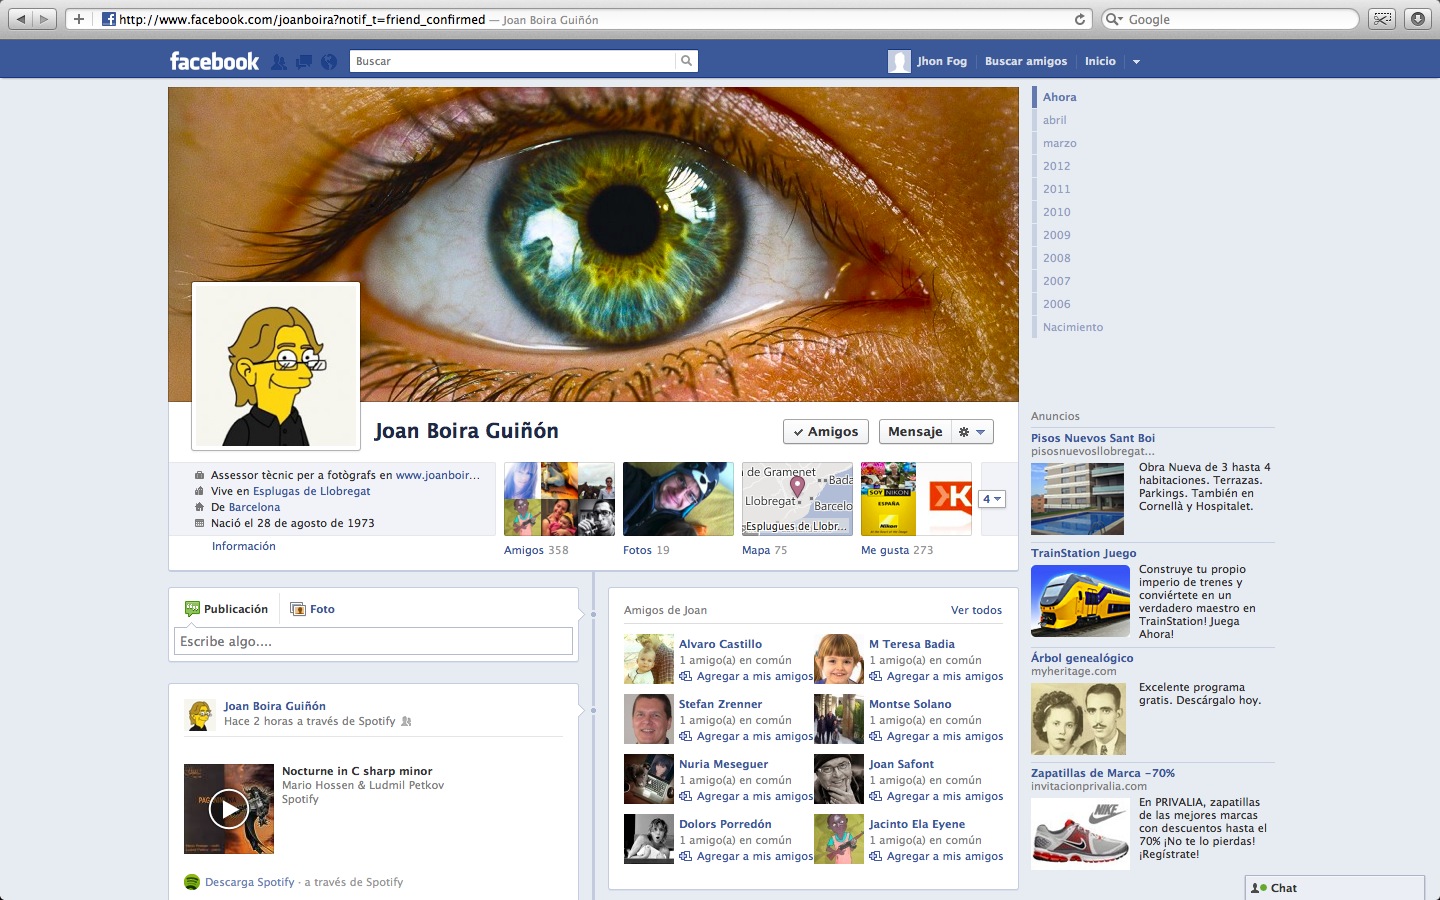Screen dimensions: 1440x900
Task: Select the Publicación tab
Action: pyautogui.click(x=227, y=609)
